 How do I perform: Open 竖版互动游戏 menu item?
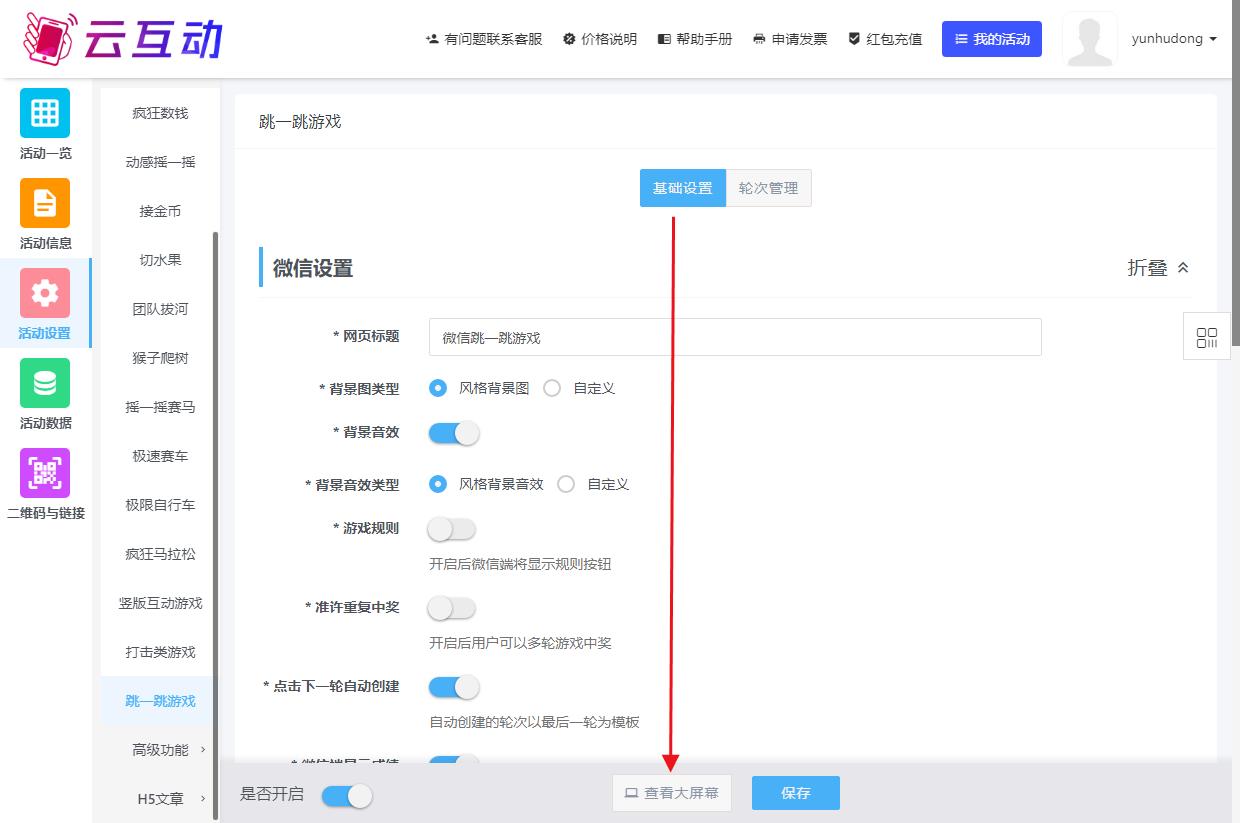pyautogui.click(x=160, y=603)
